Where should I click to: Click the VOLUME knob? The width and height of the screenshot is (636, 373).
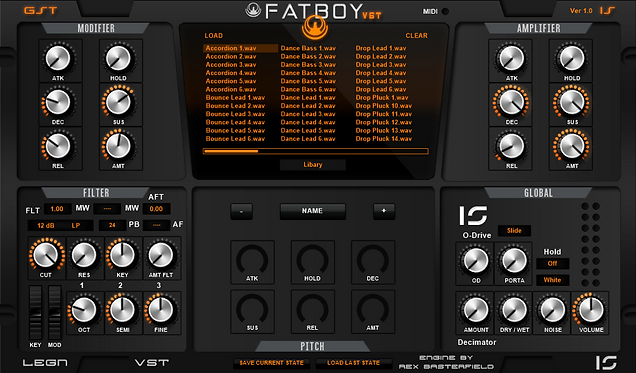pos(591,310)
